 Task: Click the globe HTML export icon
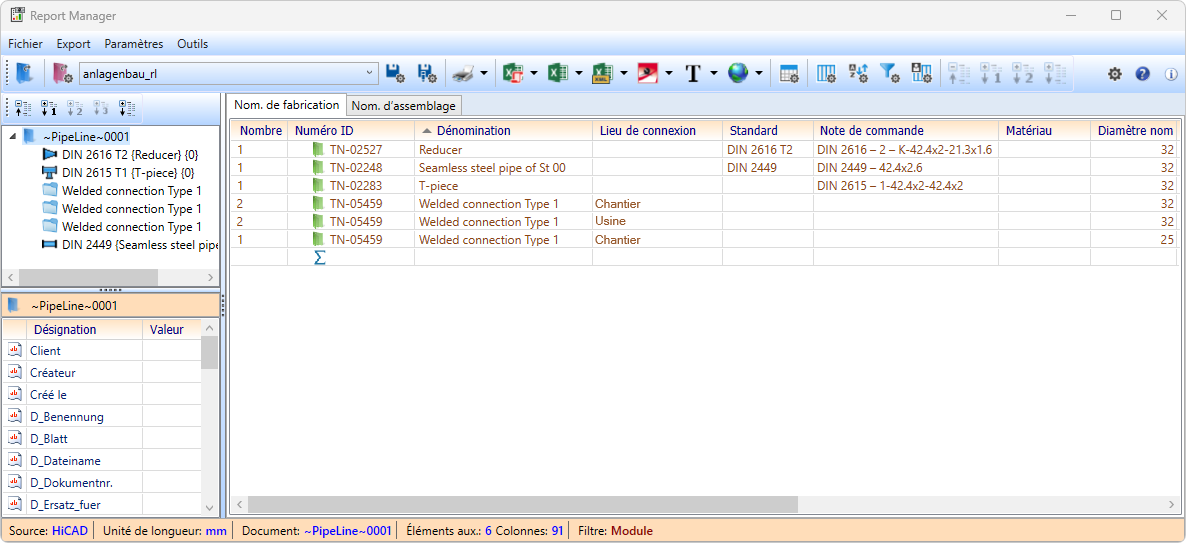coord(738,73)
